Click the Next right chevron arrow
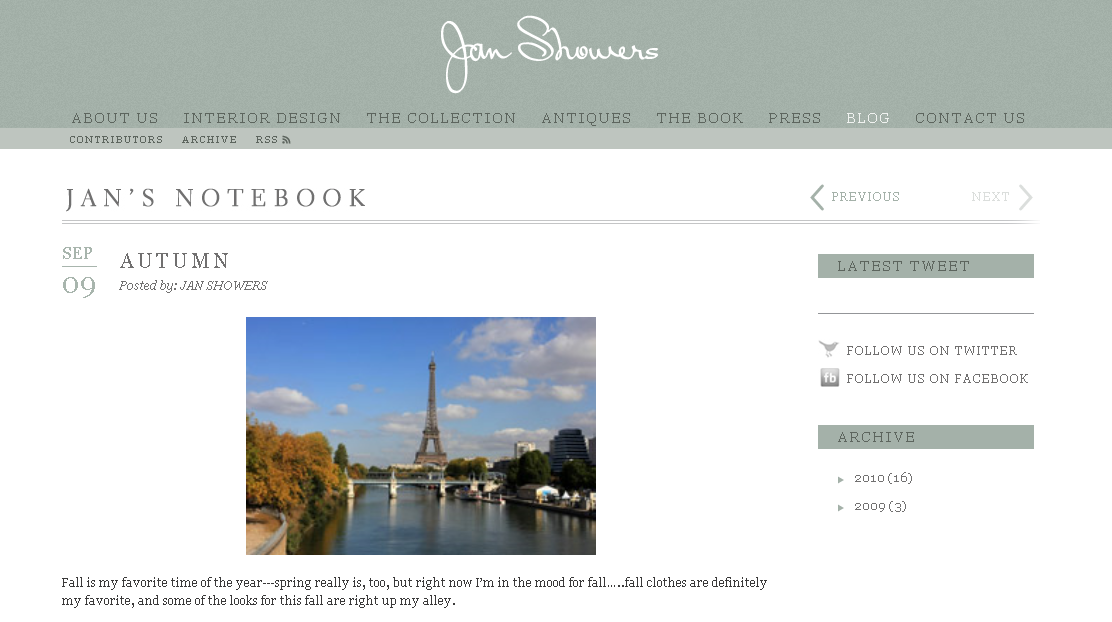The width and height of the screenshot is (1112, 622). click(x=1025, y=197)
